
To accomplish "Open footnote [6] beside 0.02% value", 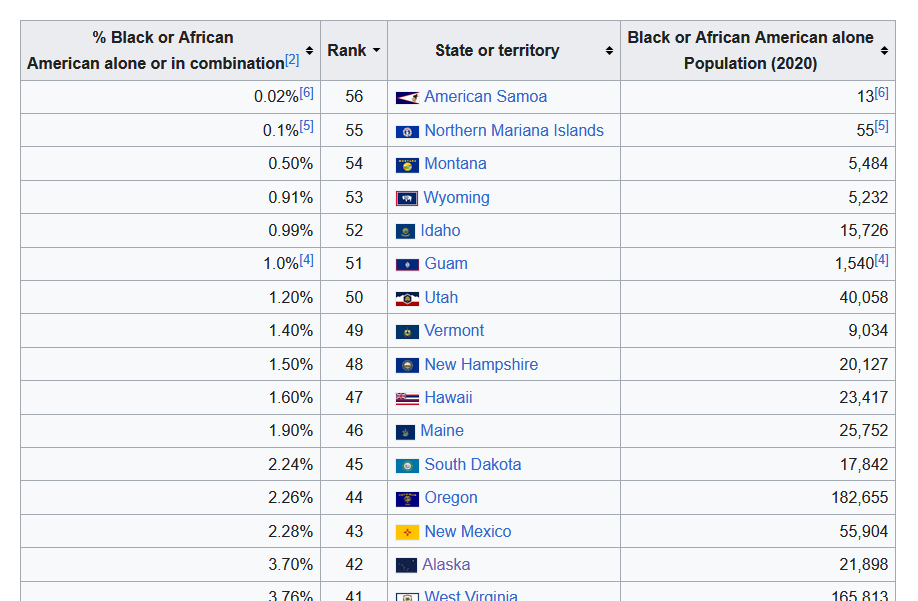I will [x=306, y=93].
